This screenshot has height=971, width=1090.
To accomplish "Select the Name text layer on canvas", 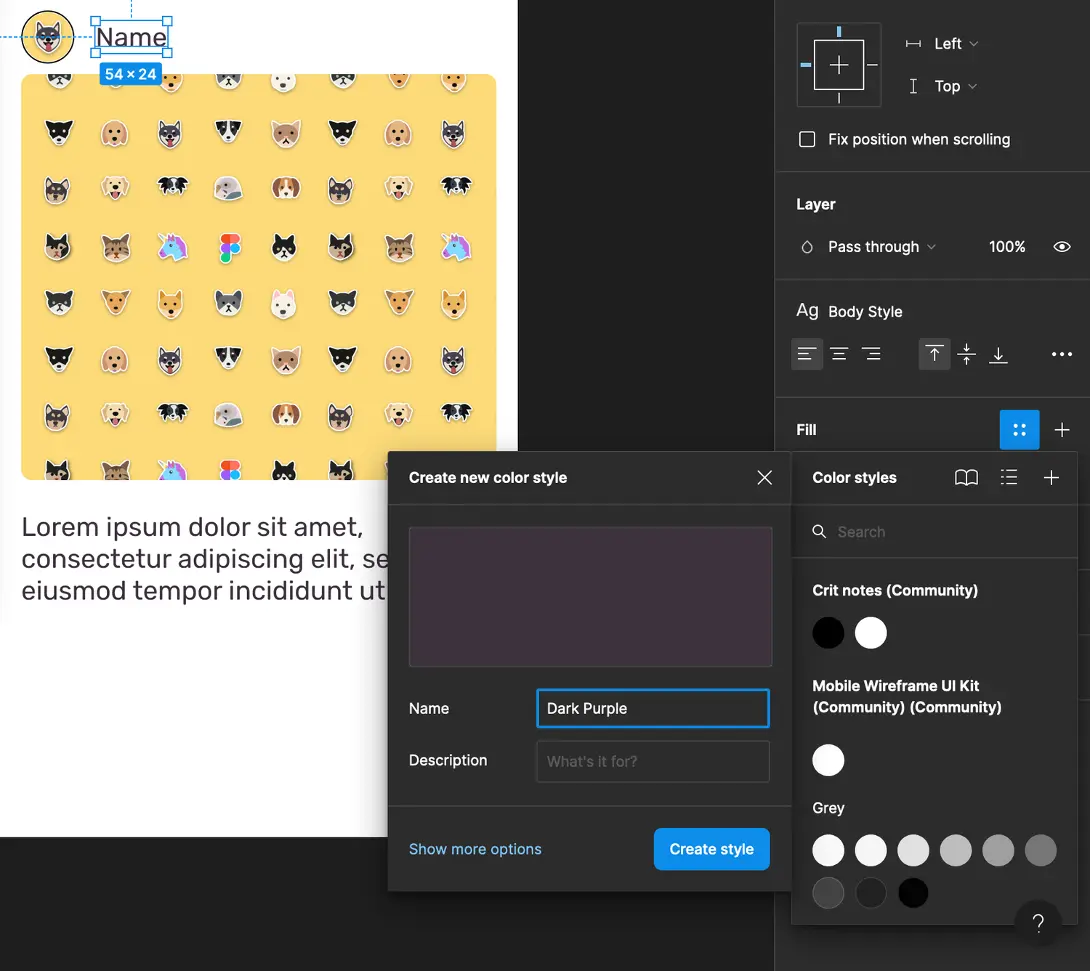I will [131, 37].
